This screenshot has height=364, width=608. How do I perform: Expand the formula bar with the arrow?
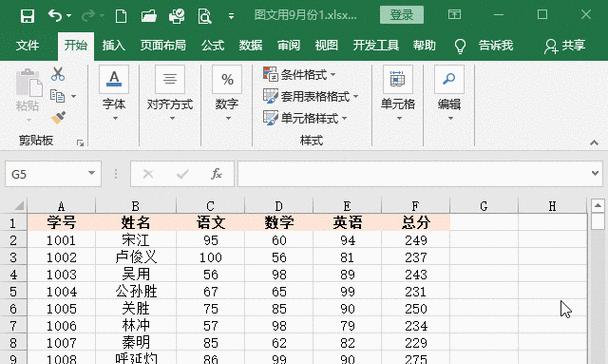coord(595,173)
